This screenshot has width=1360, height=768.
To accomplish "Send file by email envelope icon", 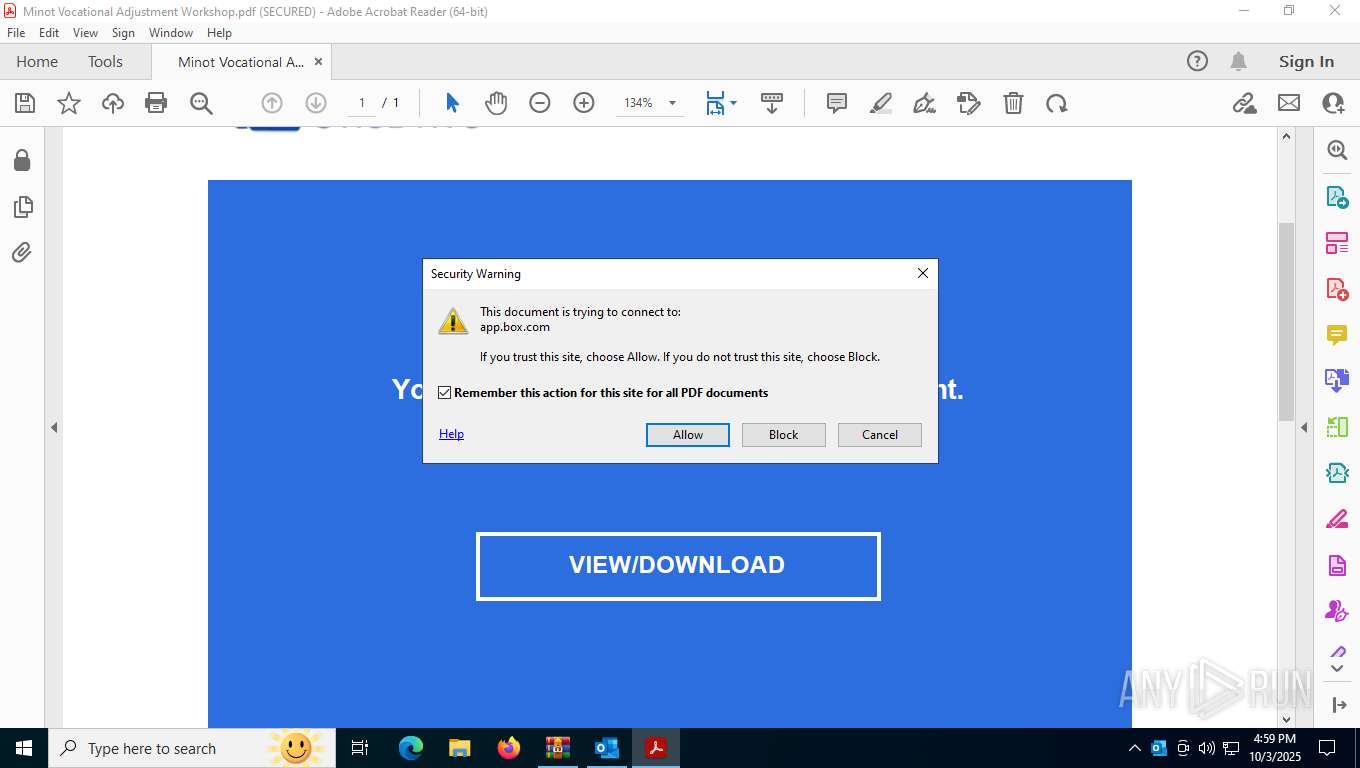I will 1289,103.
